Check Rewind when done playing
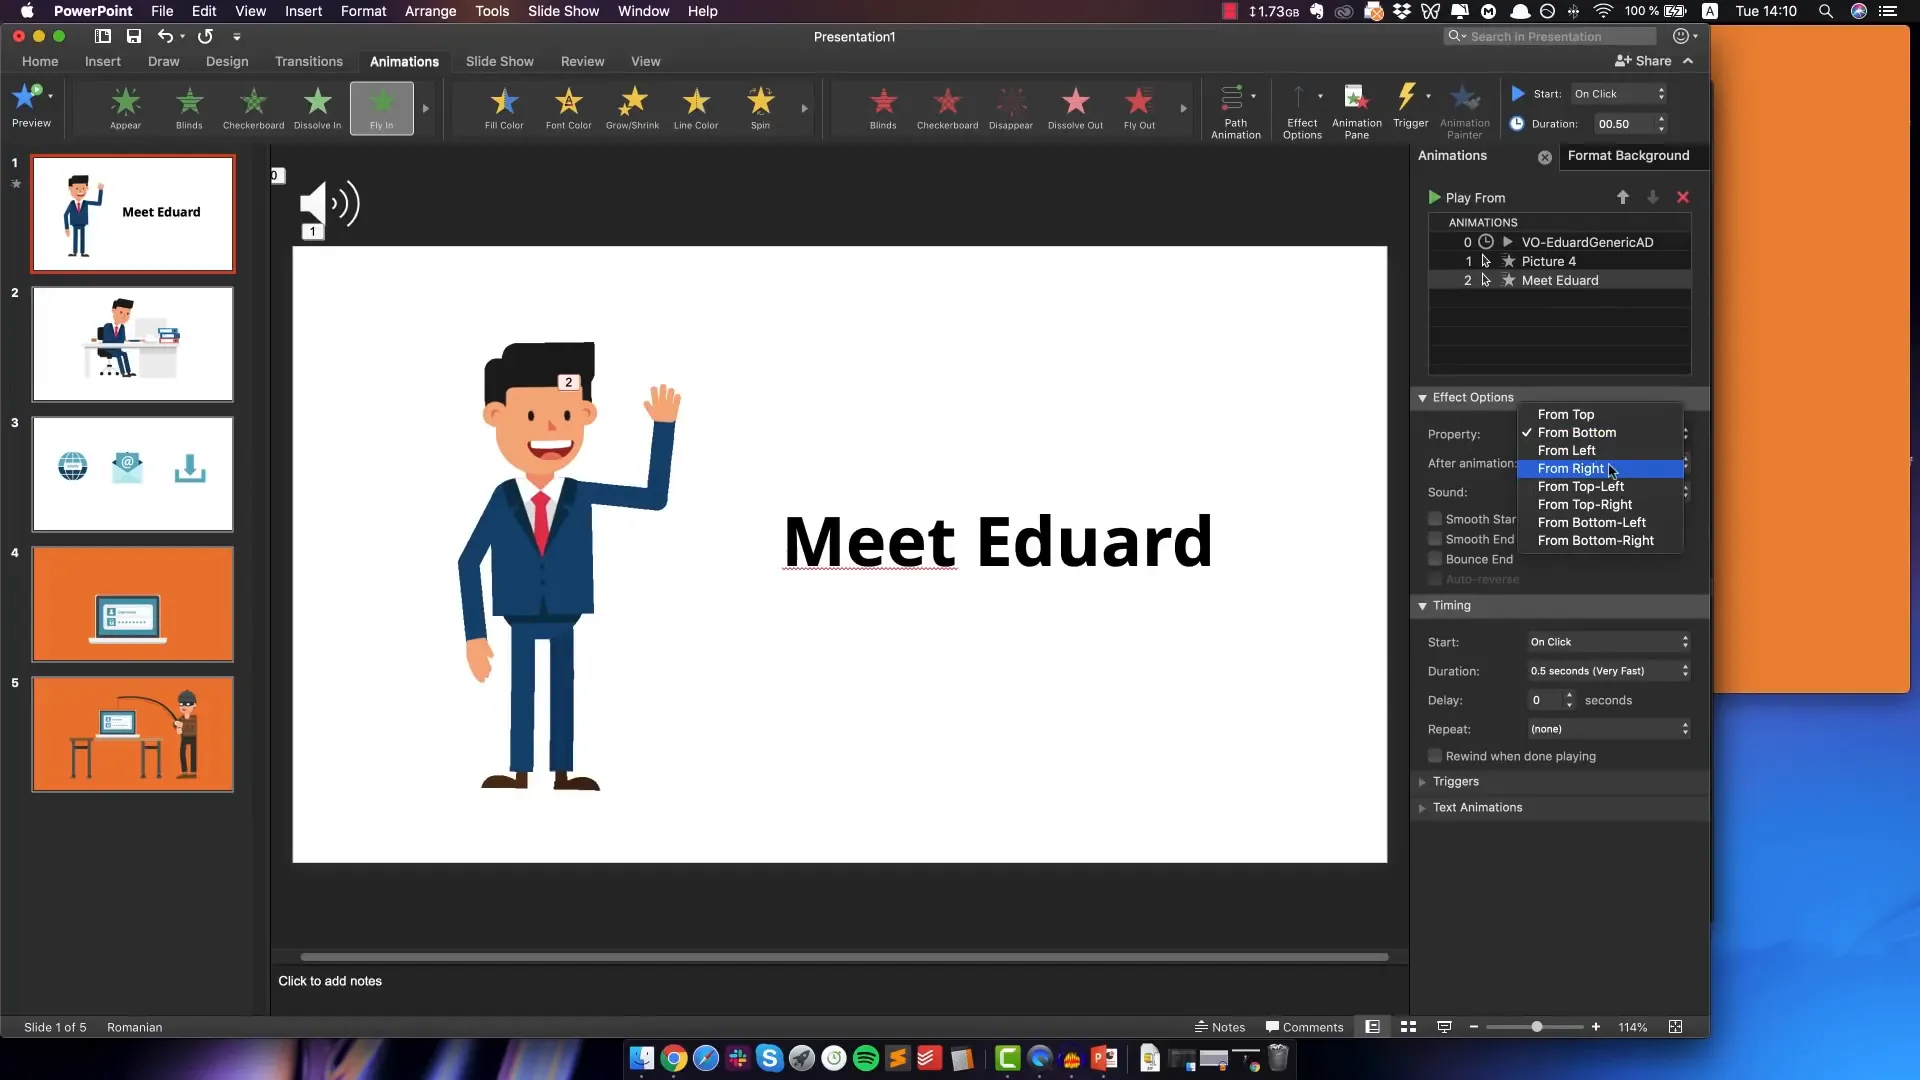This screenshot has height=1080, width=1920. 1435,756
